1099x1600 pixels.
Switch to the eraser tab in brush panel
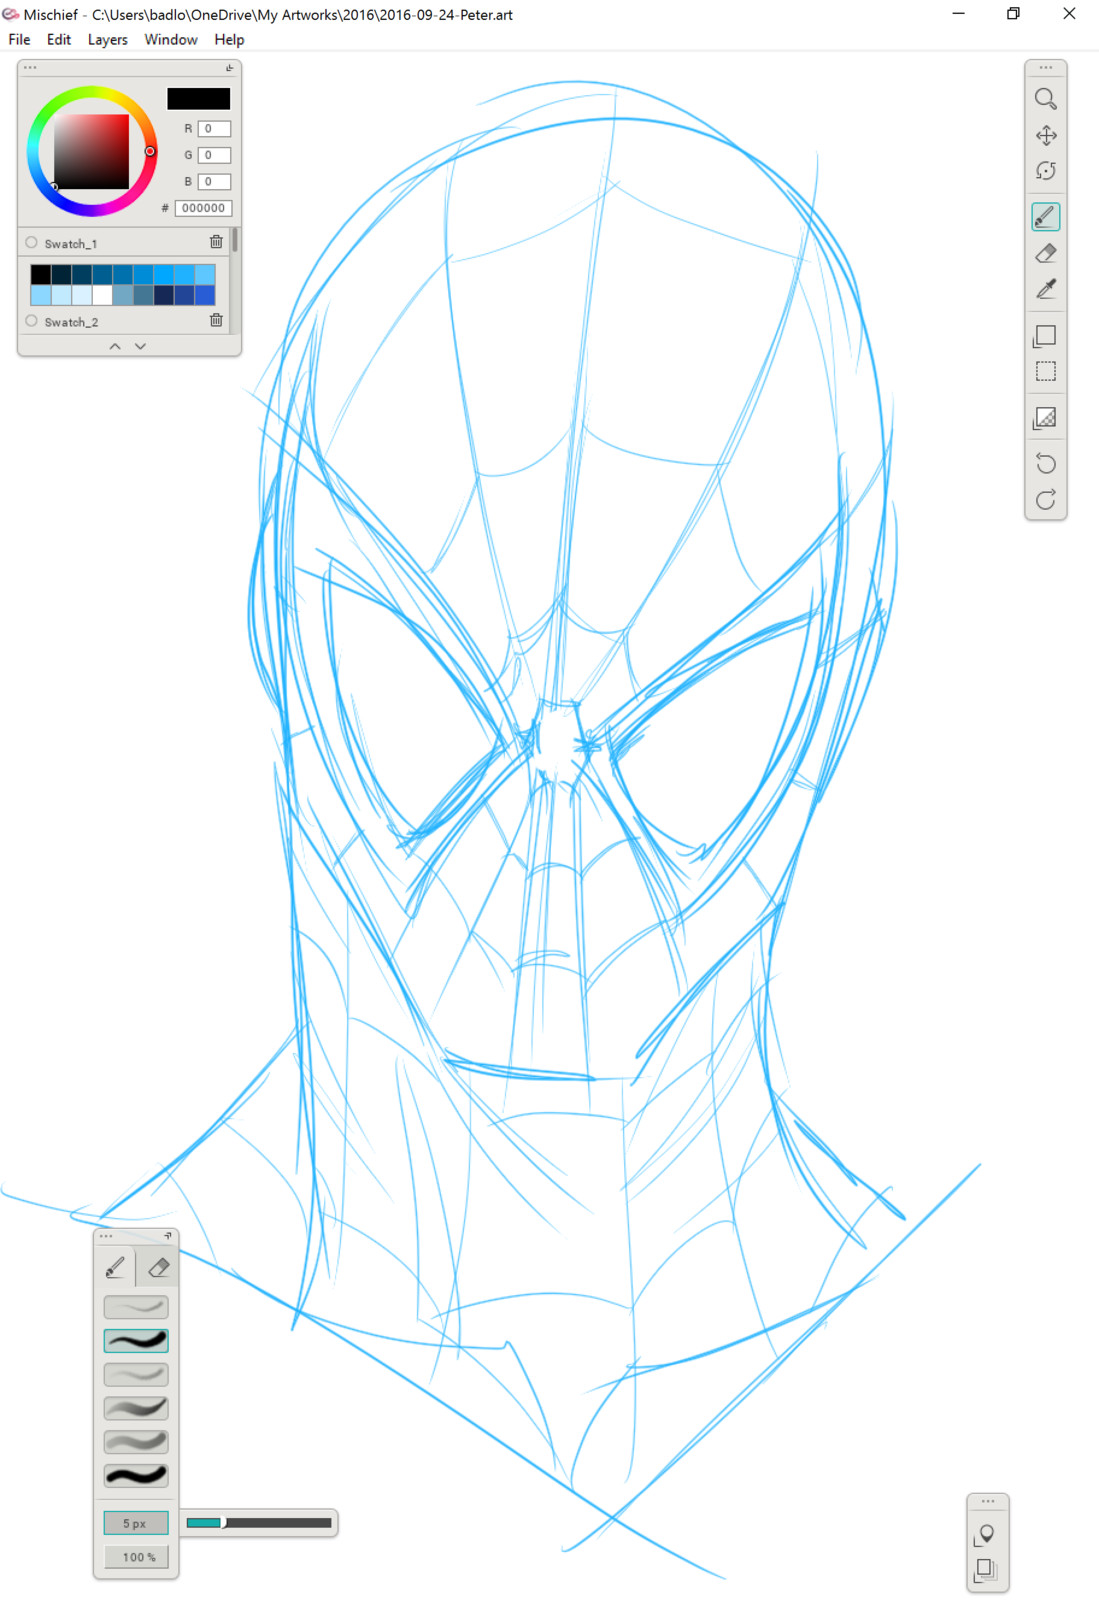pos(158,1268)
